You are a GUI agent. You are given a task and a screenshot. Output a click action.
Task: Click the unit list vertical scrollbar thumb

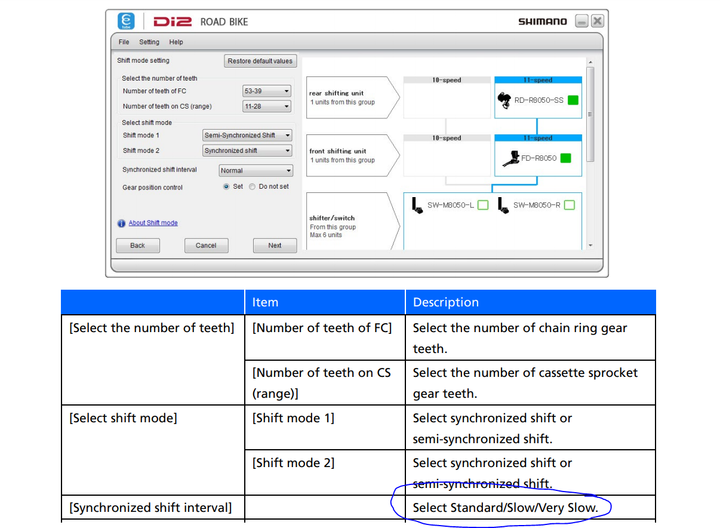591,114
